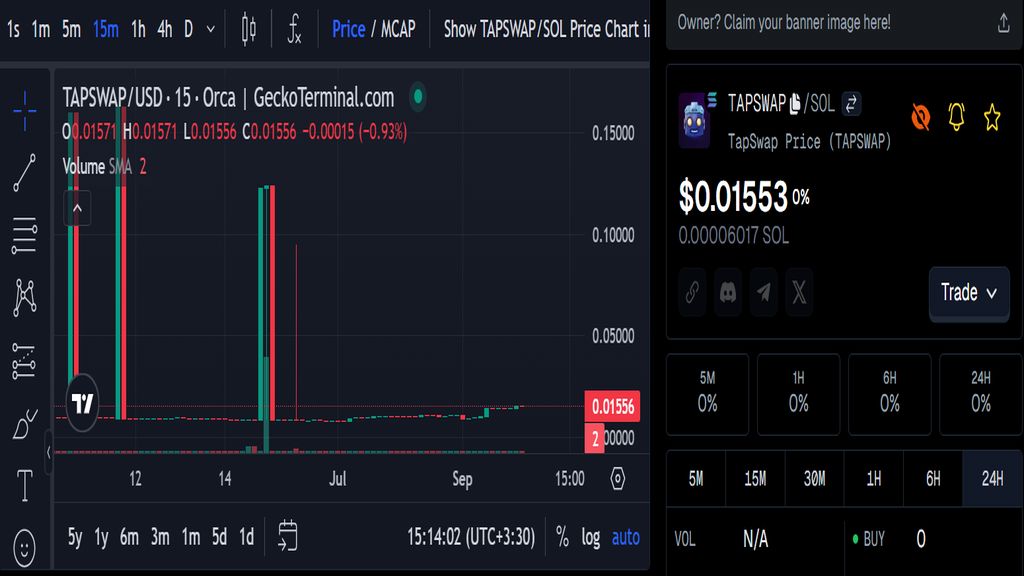Set chart range to 6m
This screenshot has width=1024, height=576.
[129, 537]
